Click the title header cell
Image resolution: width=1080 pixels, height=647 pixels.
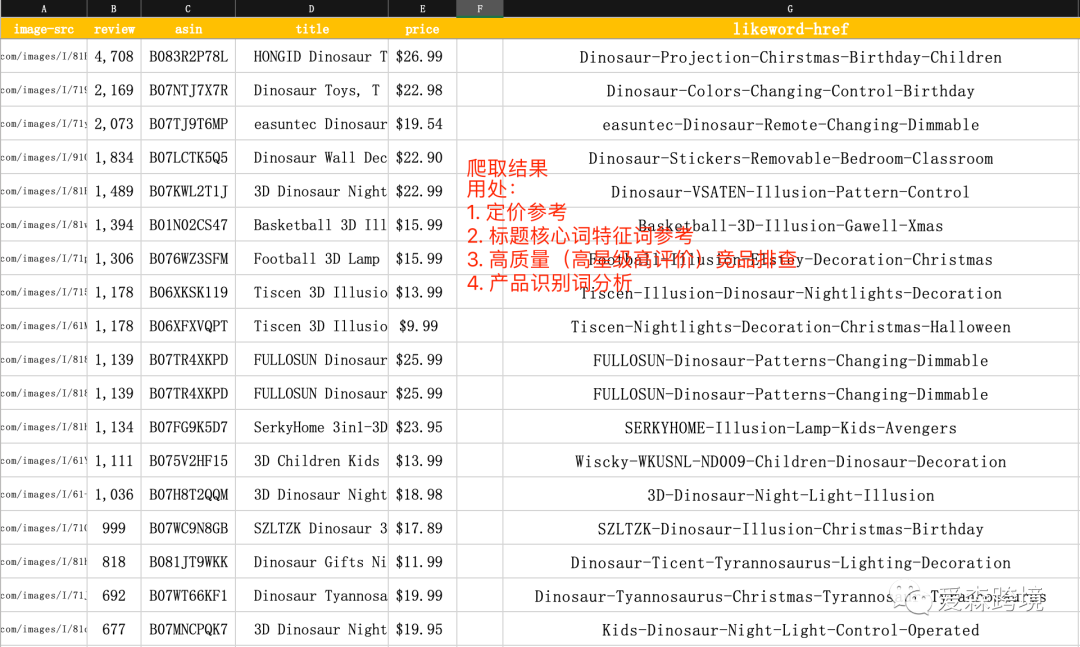[x=311, y=29]
